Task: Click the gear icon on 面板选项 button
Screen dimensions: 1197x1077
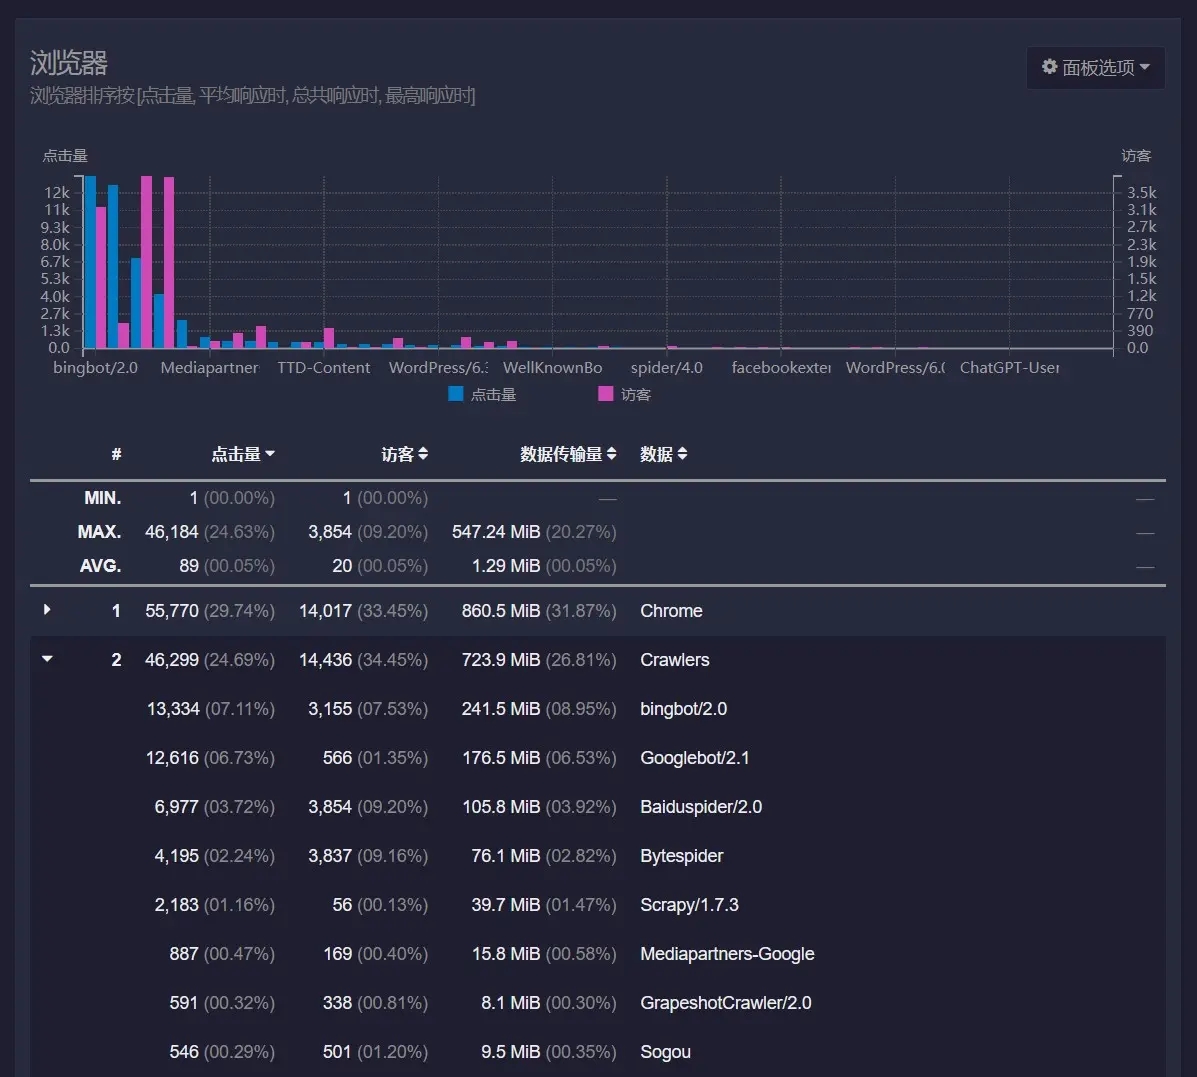Action: click(x=1049, y=67)
